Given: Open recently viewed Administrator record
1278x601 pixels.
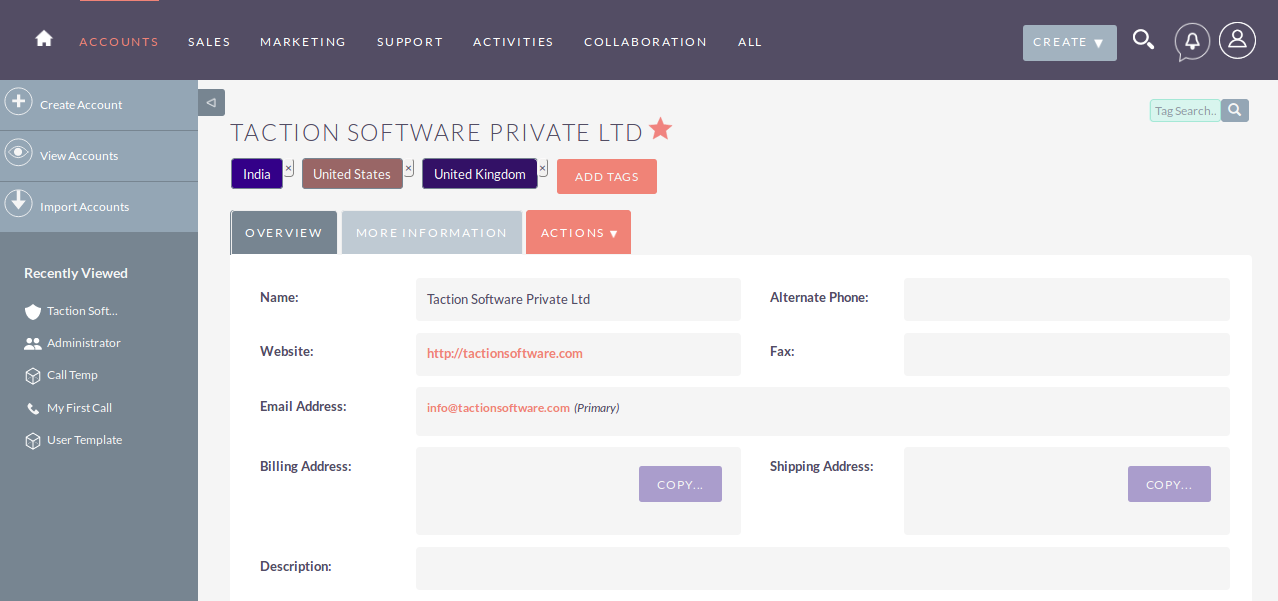Looking at the screenshot, I should [x=84, y=343].
